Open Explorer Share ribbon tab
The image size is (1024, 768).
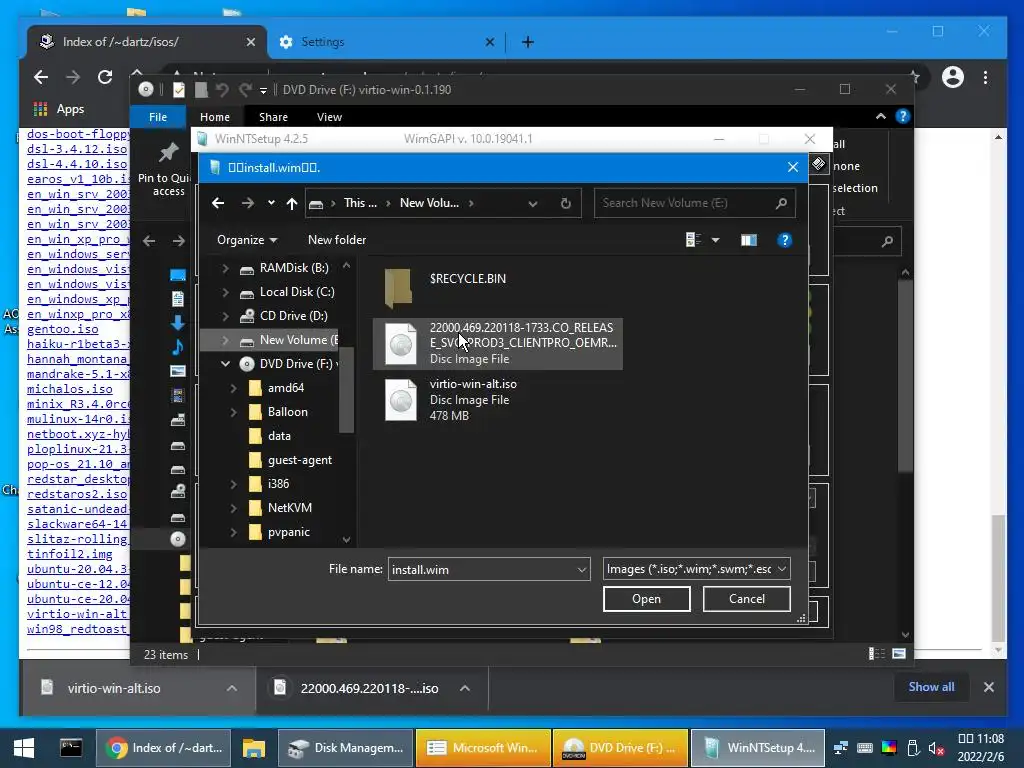tap(273, 117)
